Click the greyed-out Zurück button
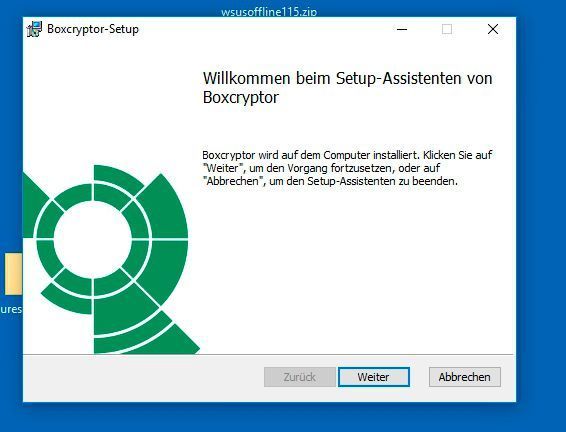Screen dimensions: 566x432 (300, 377)
